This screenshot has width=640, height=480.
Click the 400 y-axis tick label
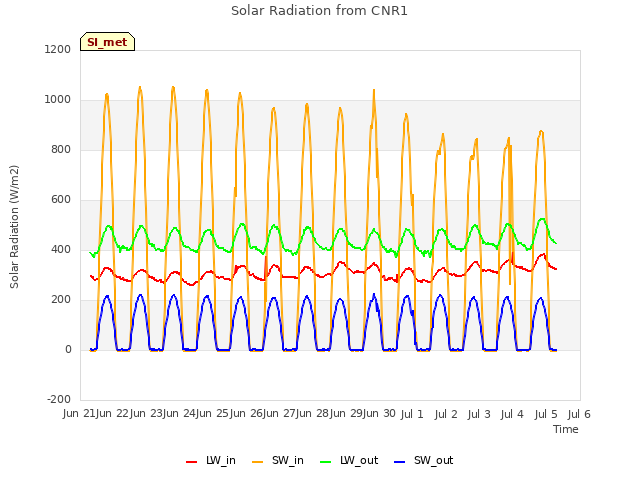[61, 249]
